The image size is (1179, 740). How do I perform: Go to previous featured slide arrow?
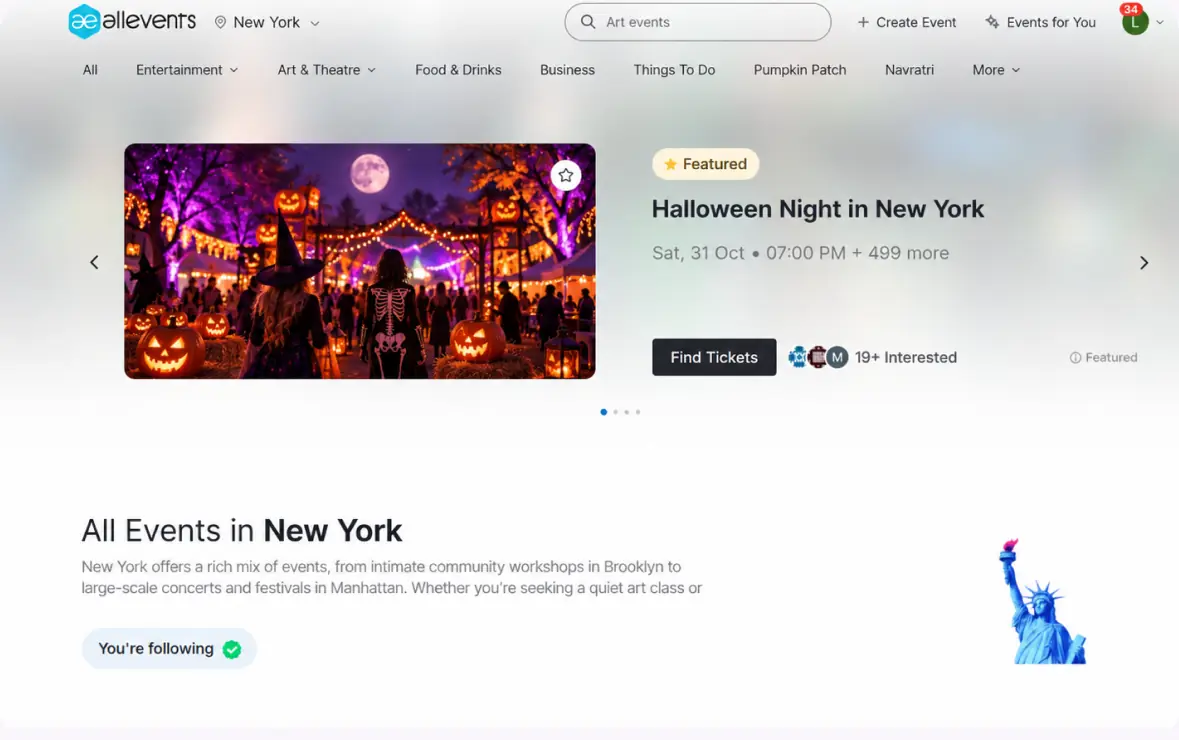(94, 262)
